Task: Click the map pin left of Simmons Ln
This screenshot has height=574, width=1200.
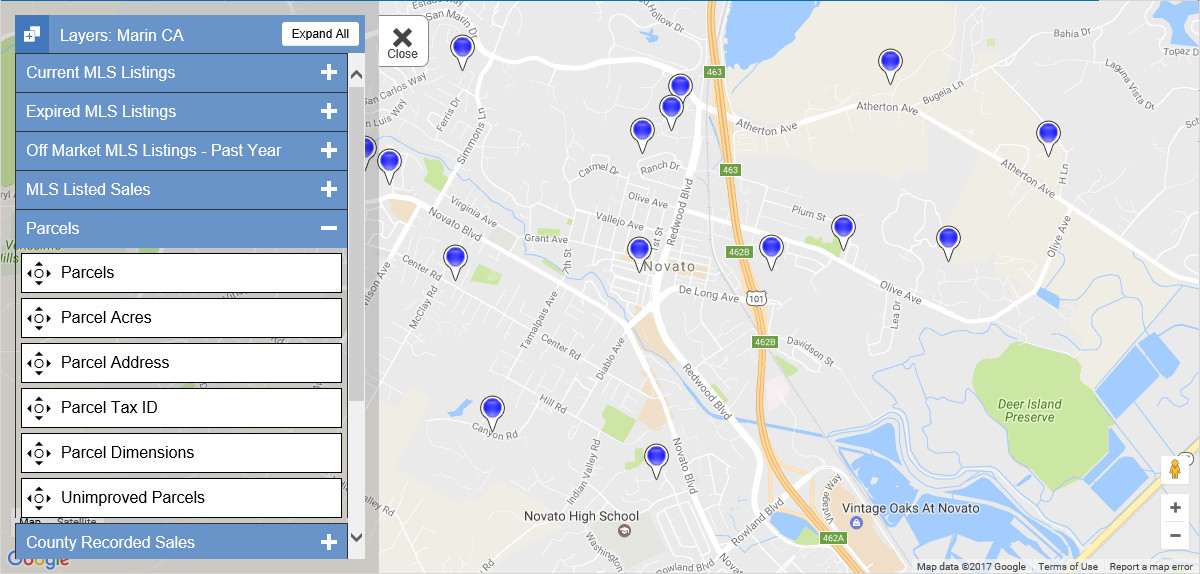Action: click(x=389, y=166)
